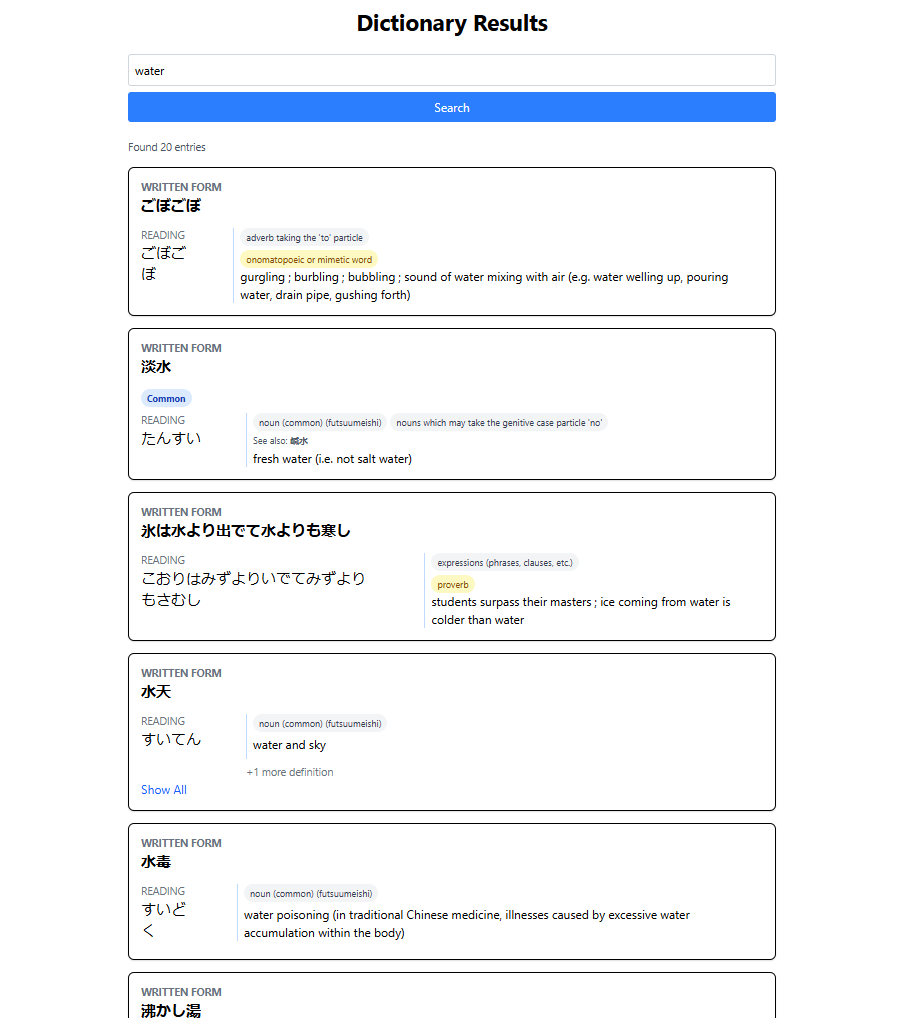901x1018 pixels.
Task: Click the written form ごぼごぼ heading
Action: [x=171, y=206]
